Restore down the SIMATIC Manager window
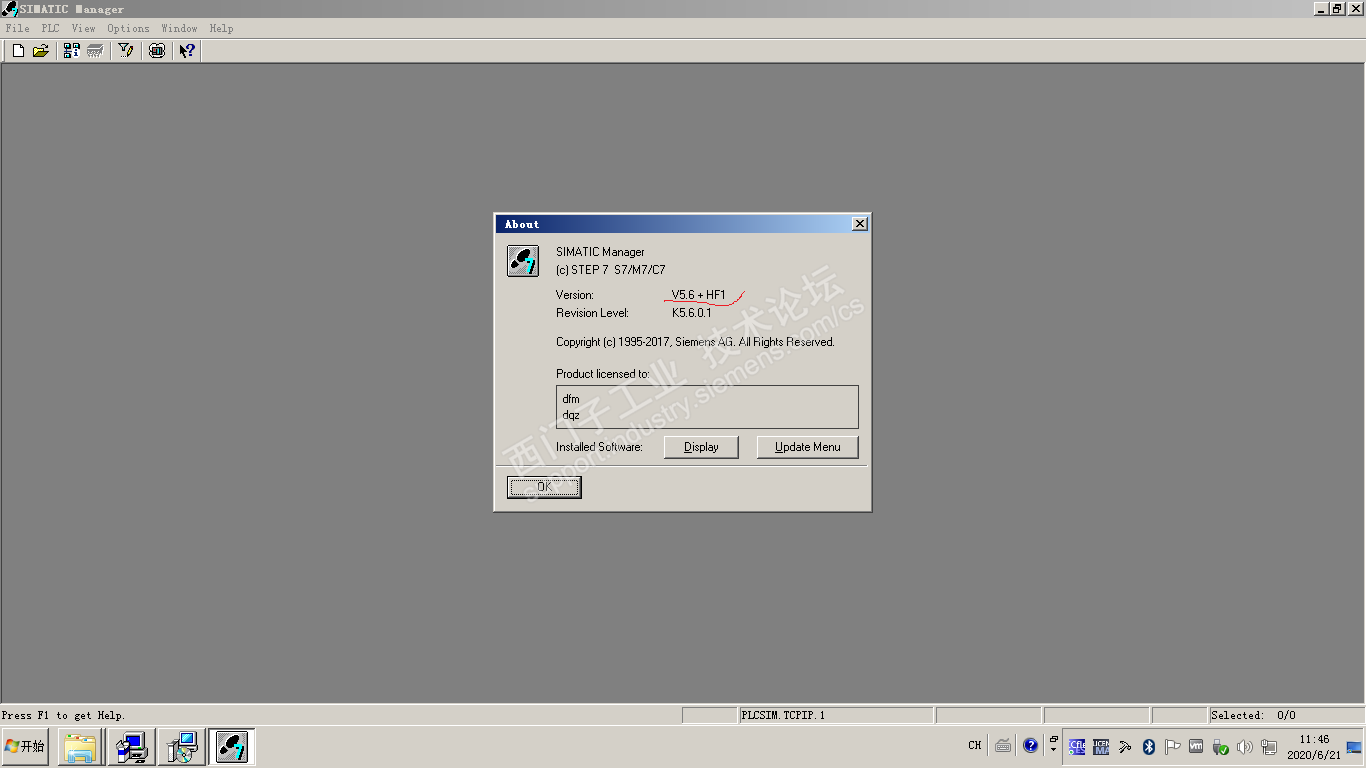Screen dimensions: 1366x768 [1337, 8]
